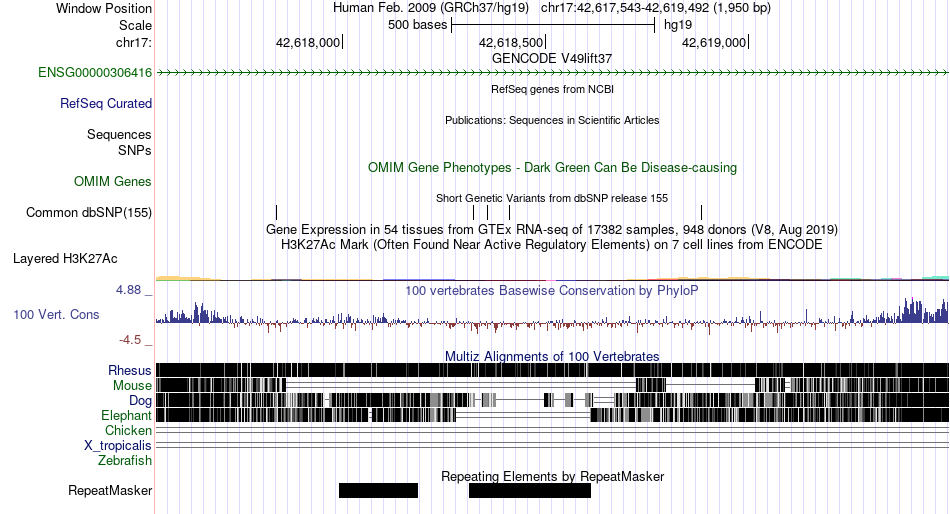Click the chr17: ruler label
The image size is (950, 514).
133,42
